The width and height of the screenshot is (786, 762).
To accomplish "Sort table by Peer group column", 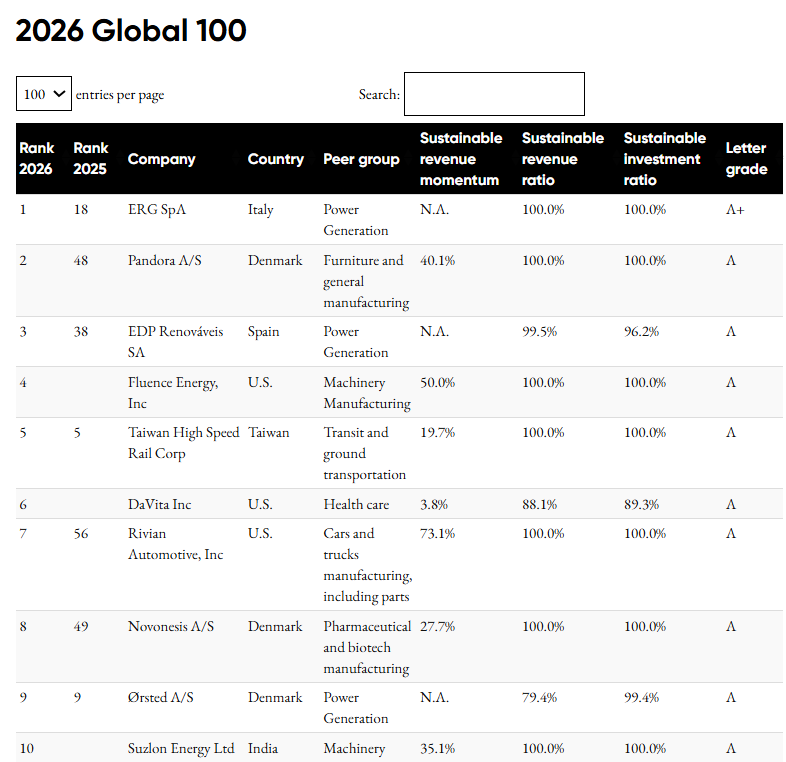I will (361, 159).
